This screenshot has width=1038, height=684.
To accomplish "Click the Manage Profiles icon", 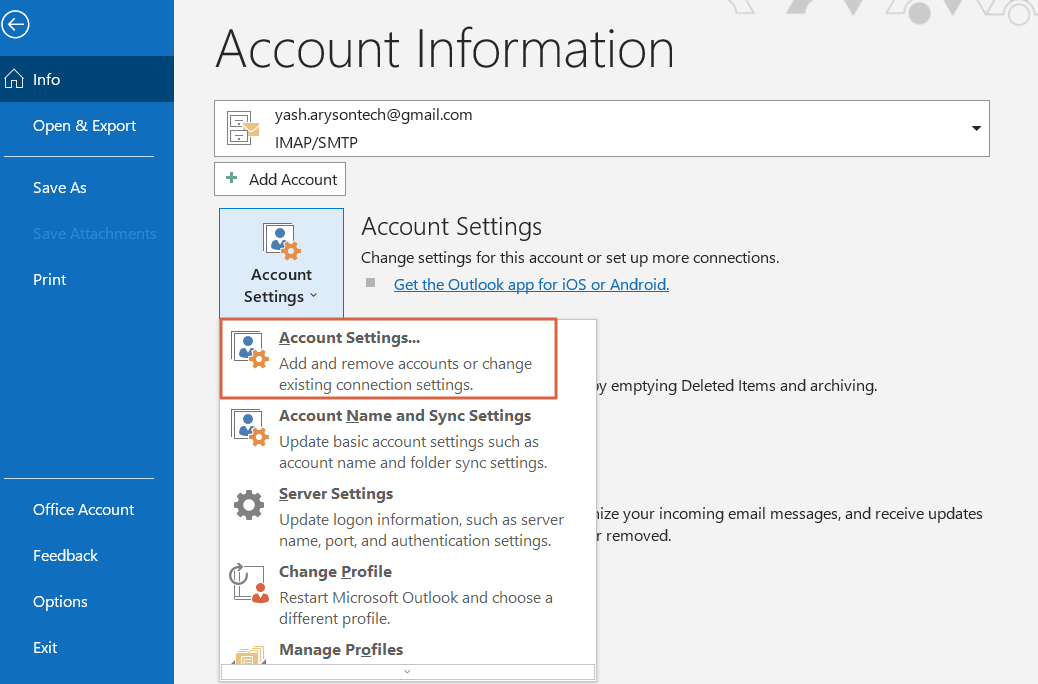I will [250, 655].
